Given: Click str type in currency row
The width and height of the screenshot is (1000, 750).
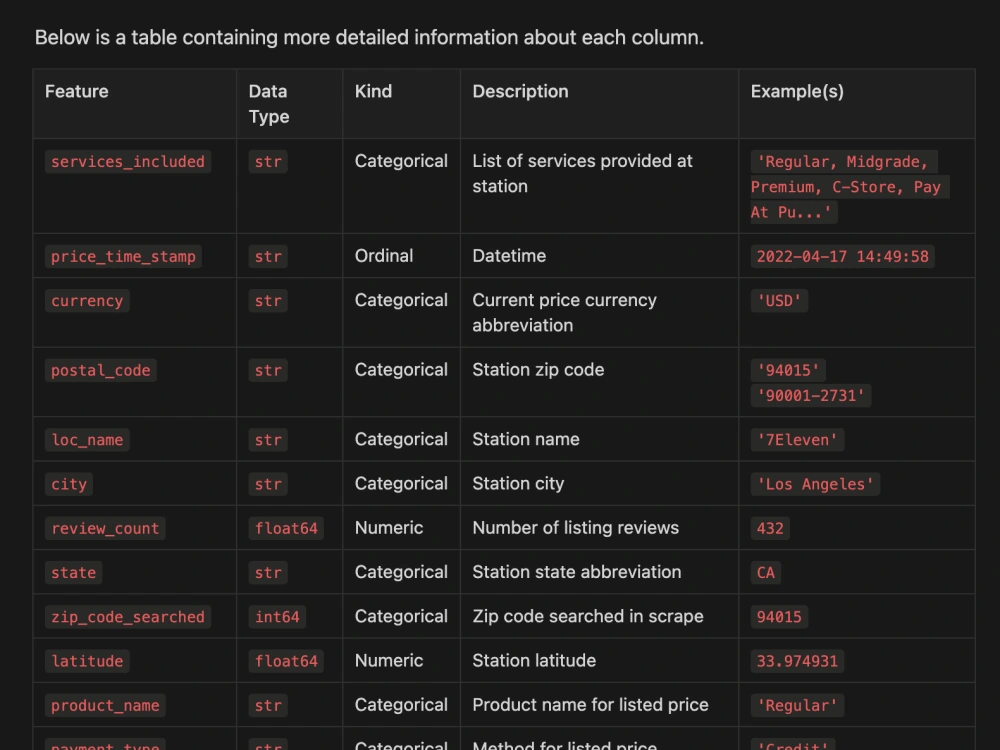Looking at the screenshot, I should click(x=268, y=300).
